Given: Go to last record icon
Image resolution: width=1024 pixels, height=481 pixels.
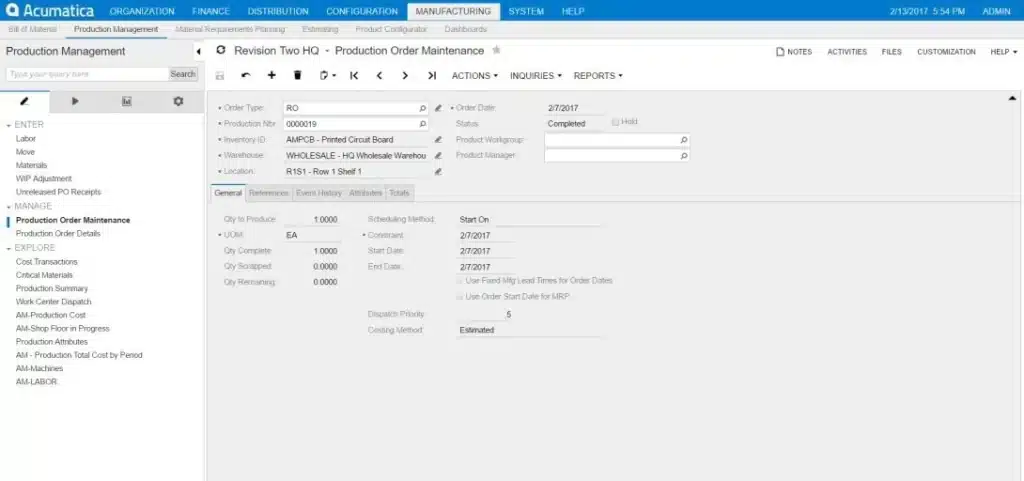Looking at the screenshot, I should coord(432,76).
